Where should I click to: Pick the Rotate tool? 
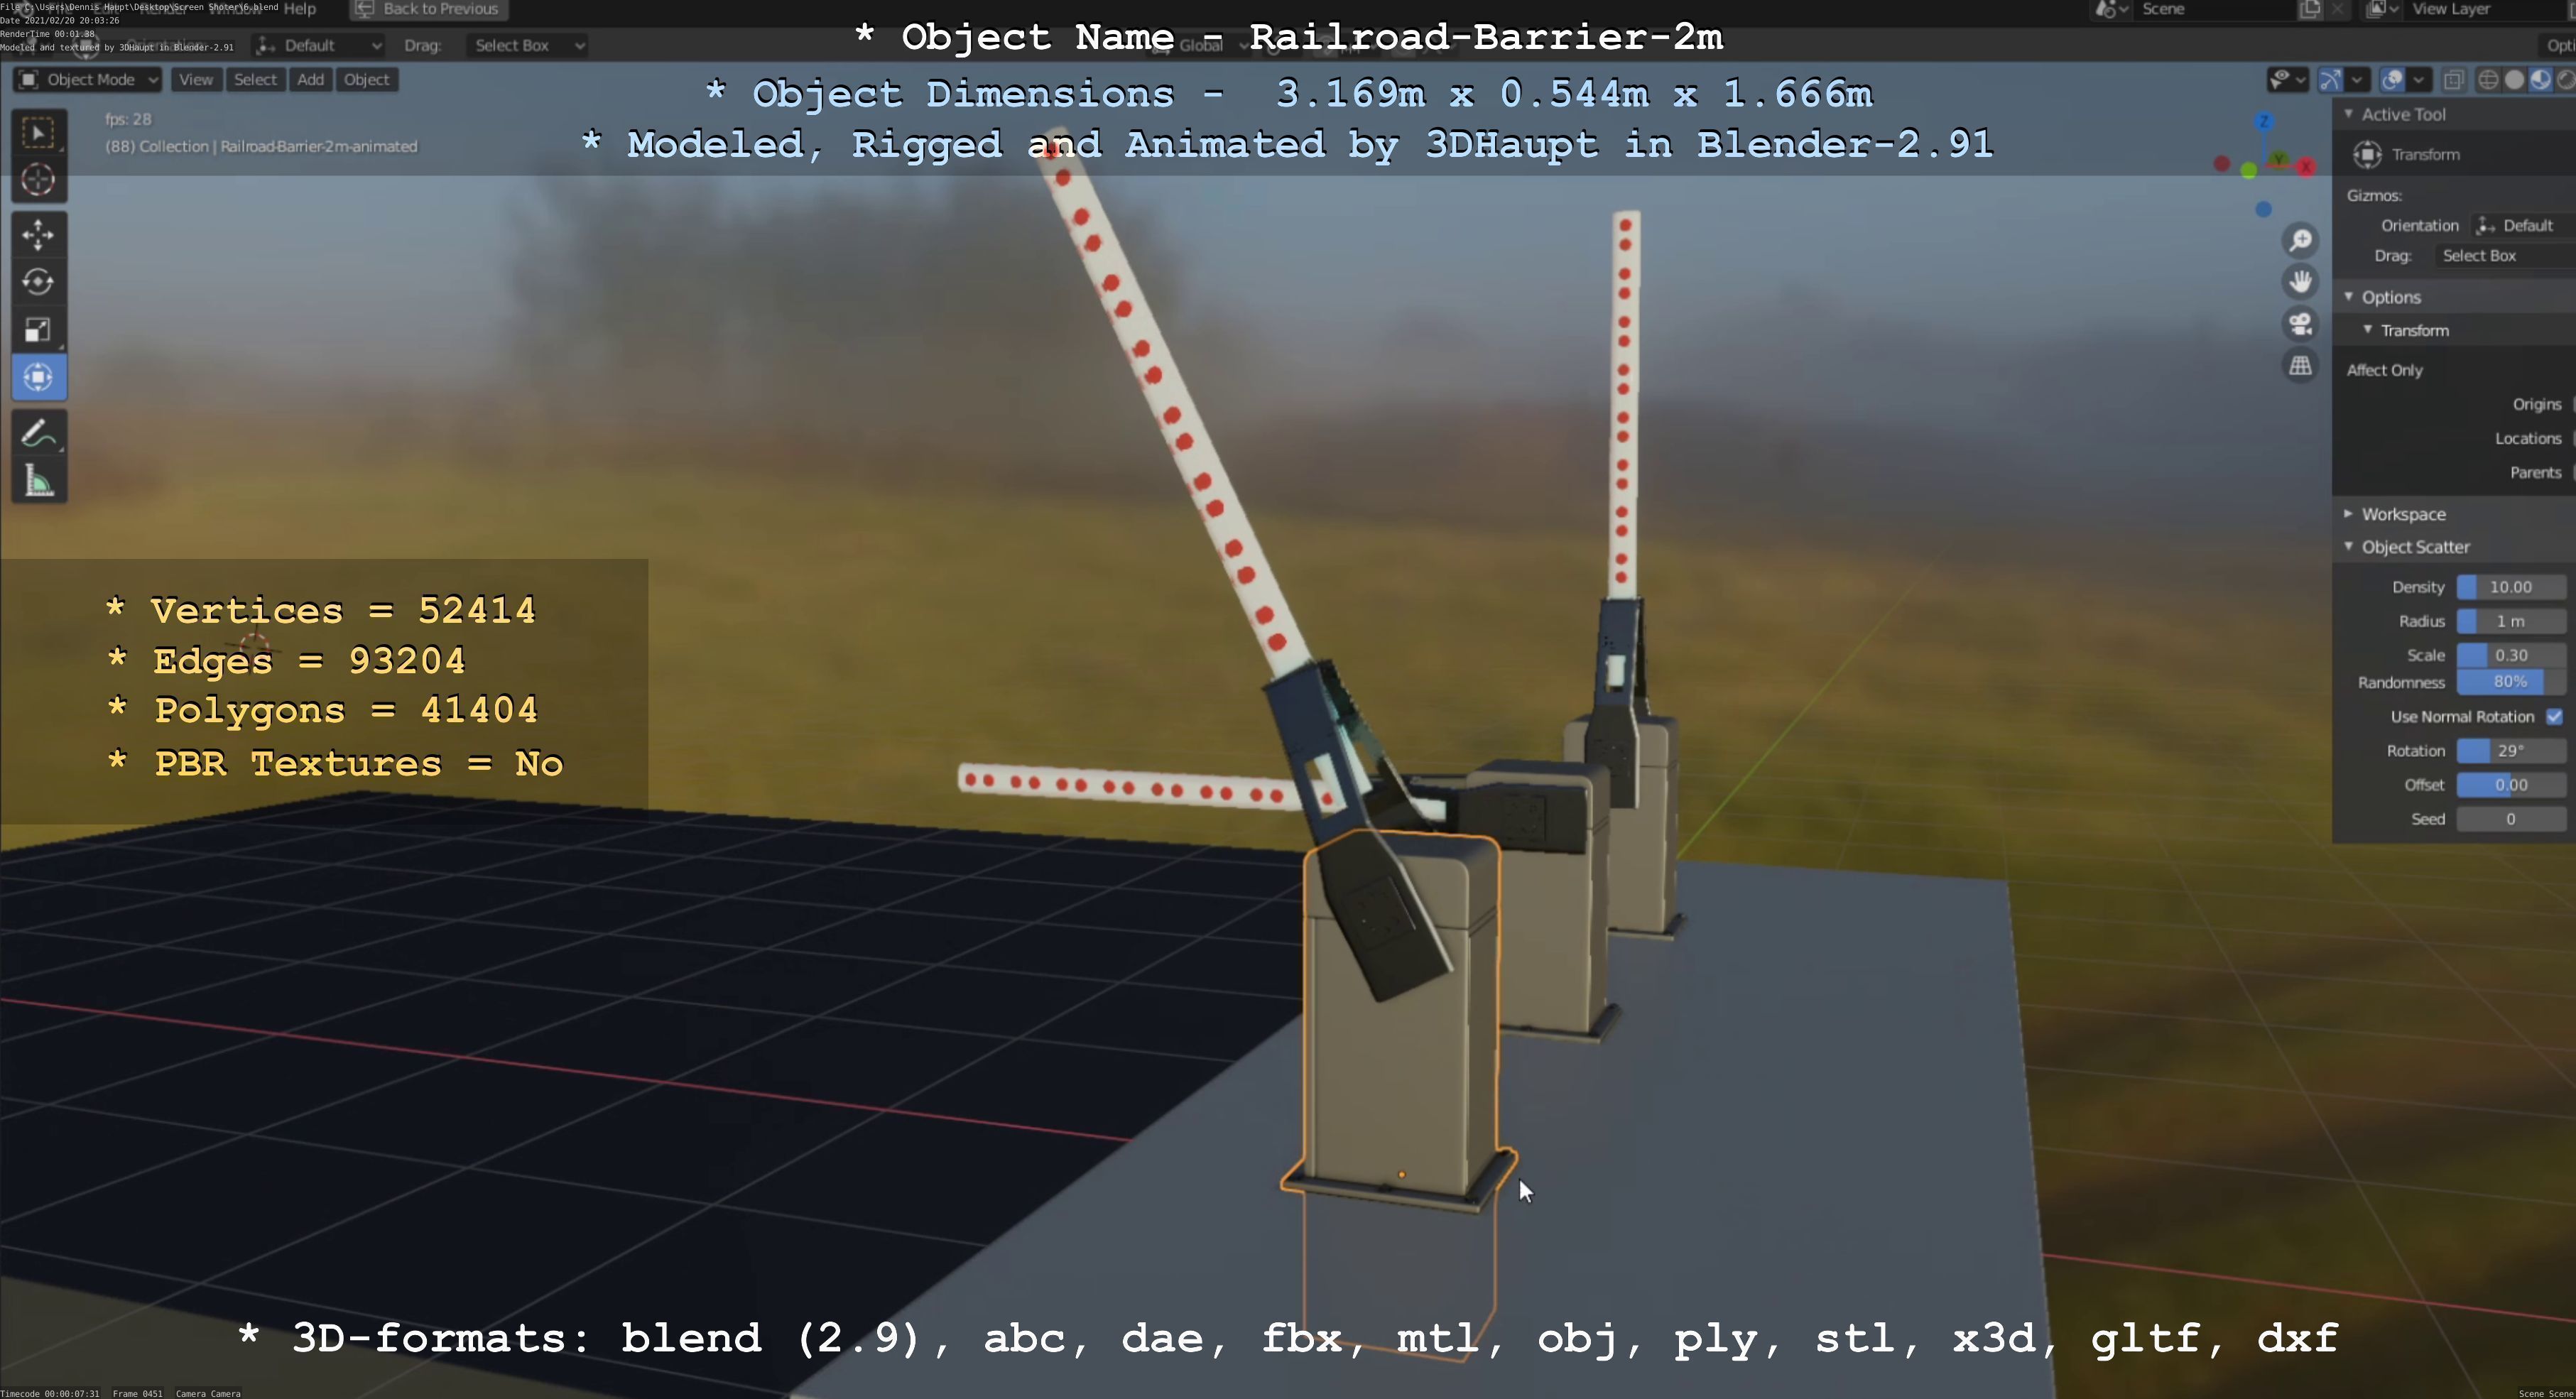[x=38, y=282]
